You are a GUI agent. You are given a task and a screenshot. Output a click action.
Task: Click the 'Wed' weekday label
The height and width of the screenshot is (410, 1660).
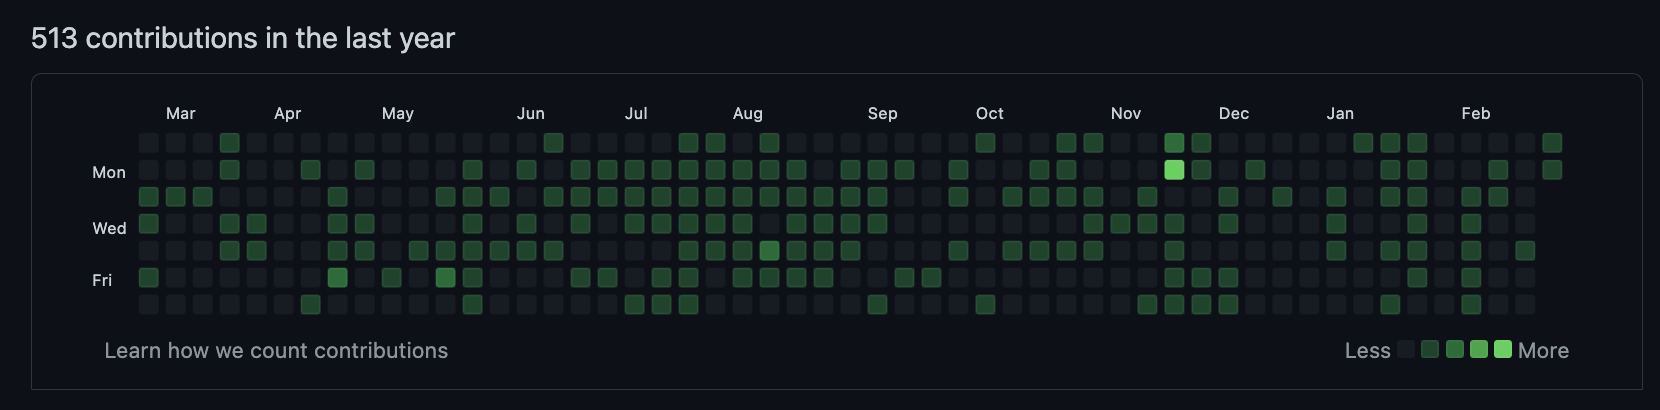click(110, 228)
